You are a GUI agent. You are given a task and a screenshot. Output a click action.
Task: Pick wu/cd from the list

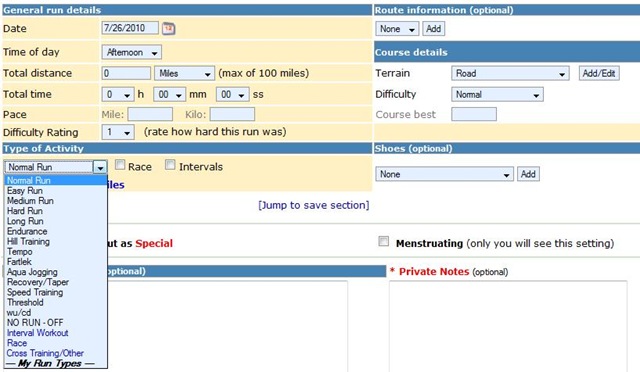click(x=56, y=313)
